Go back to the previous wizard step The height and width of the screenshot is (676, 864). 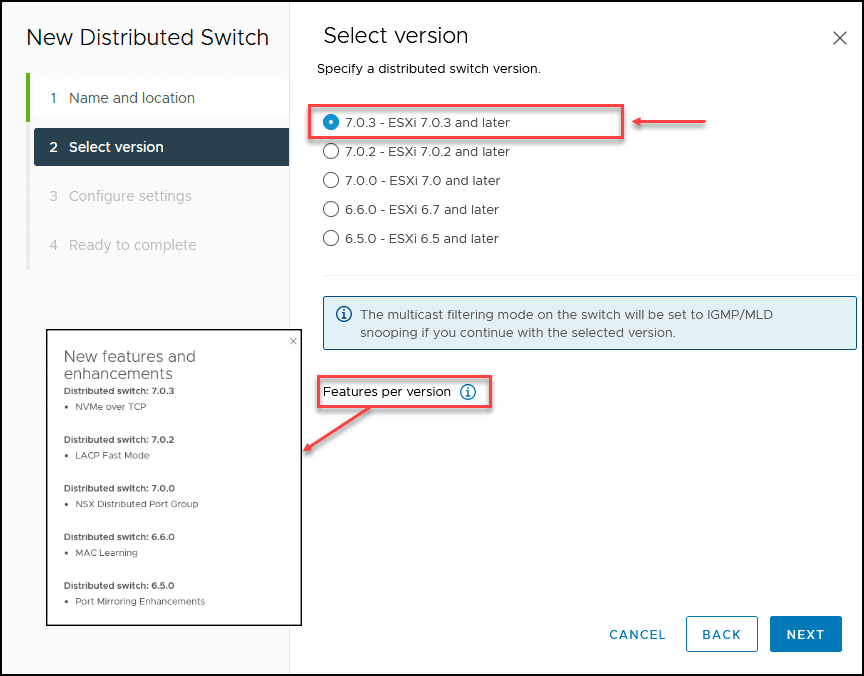pyautogui.click(x=721, y=634)
